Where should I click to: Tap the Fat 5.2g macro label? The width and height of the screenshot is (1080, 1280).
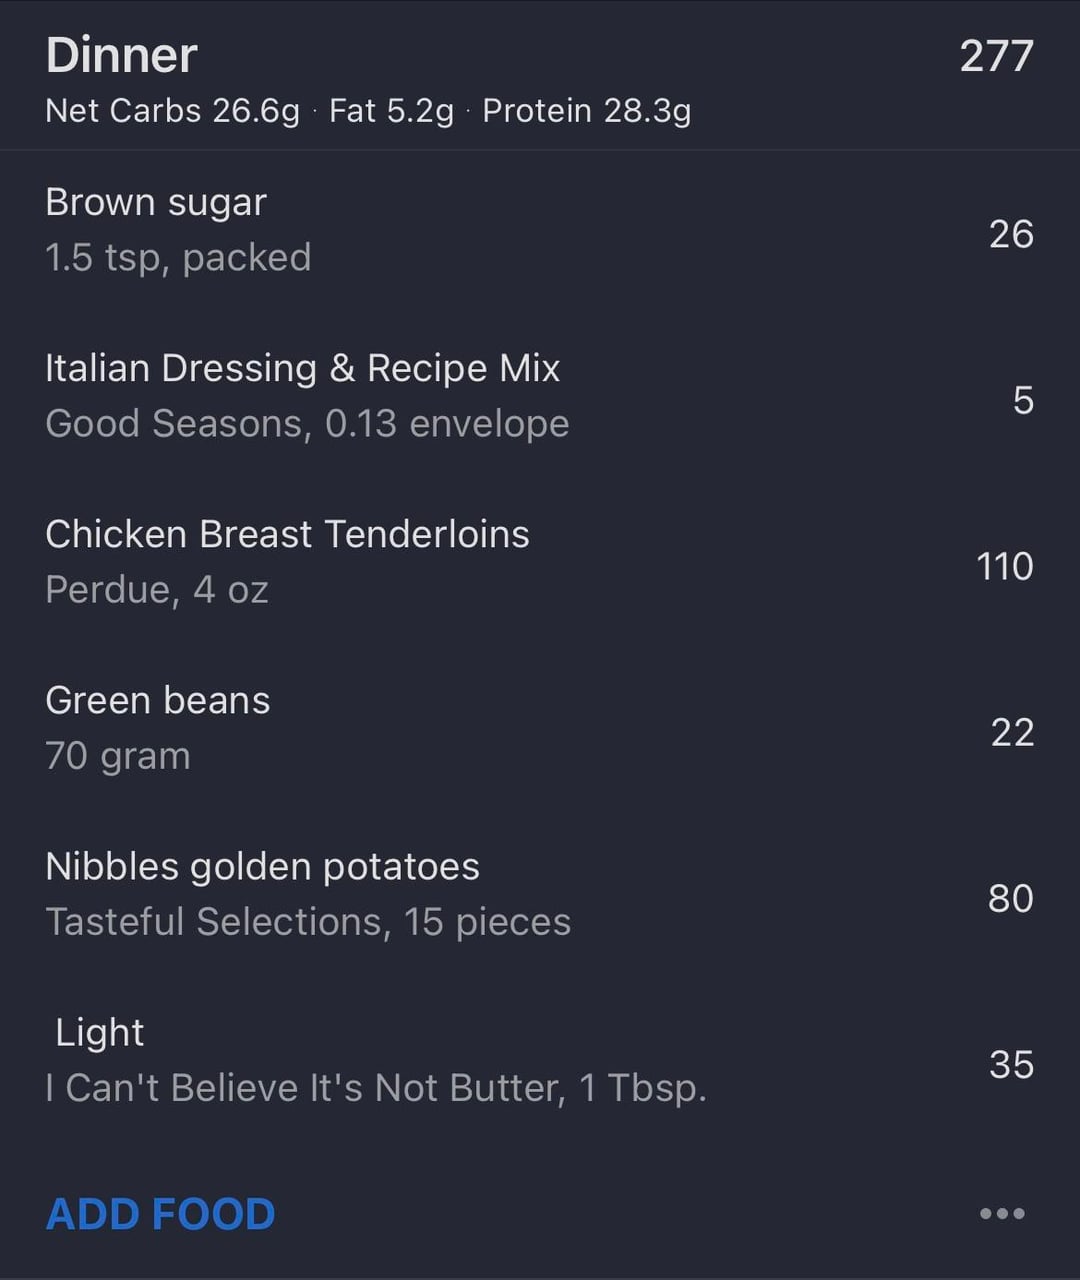click(391, 111)
